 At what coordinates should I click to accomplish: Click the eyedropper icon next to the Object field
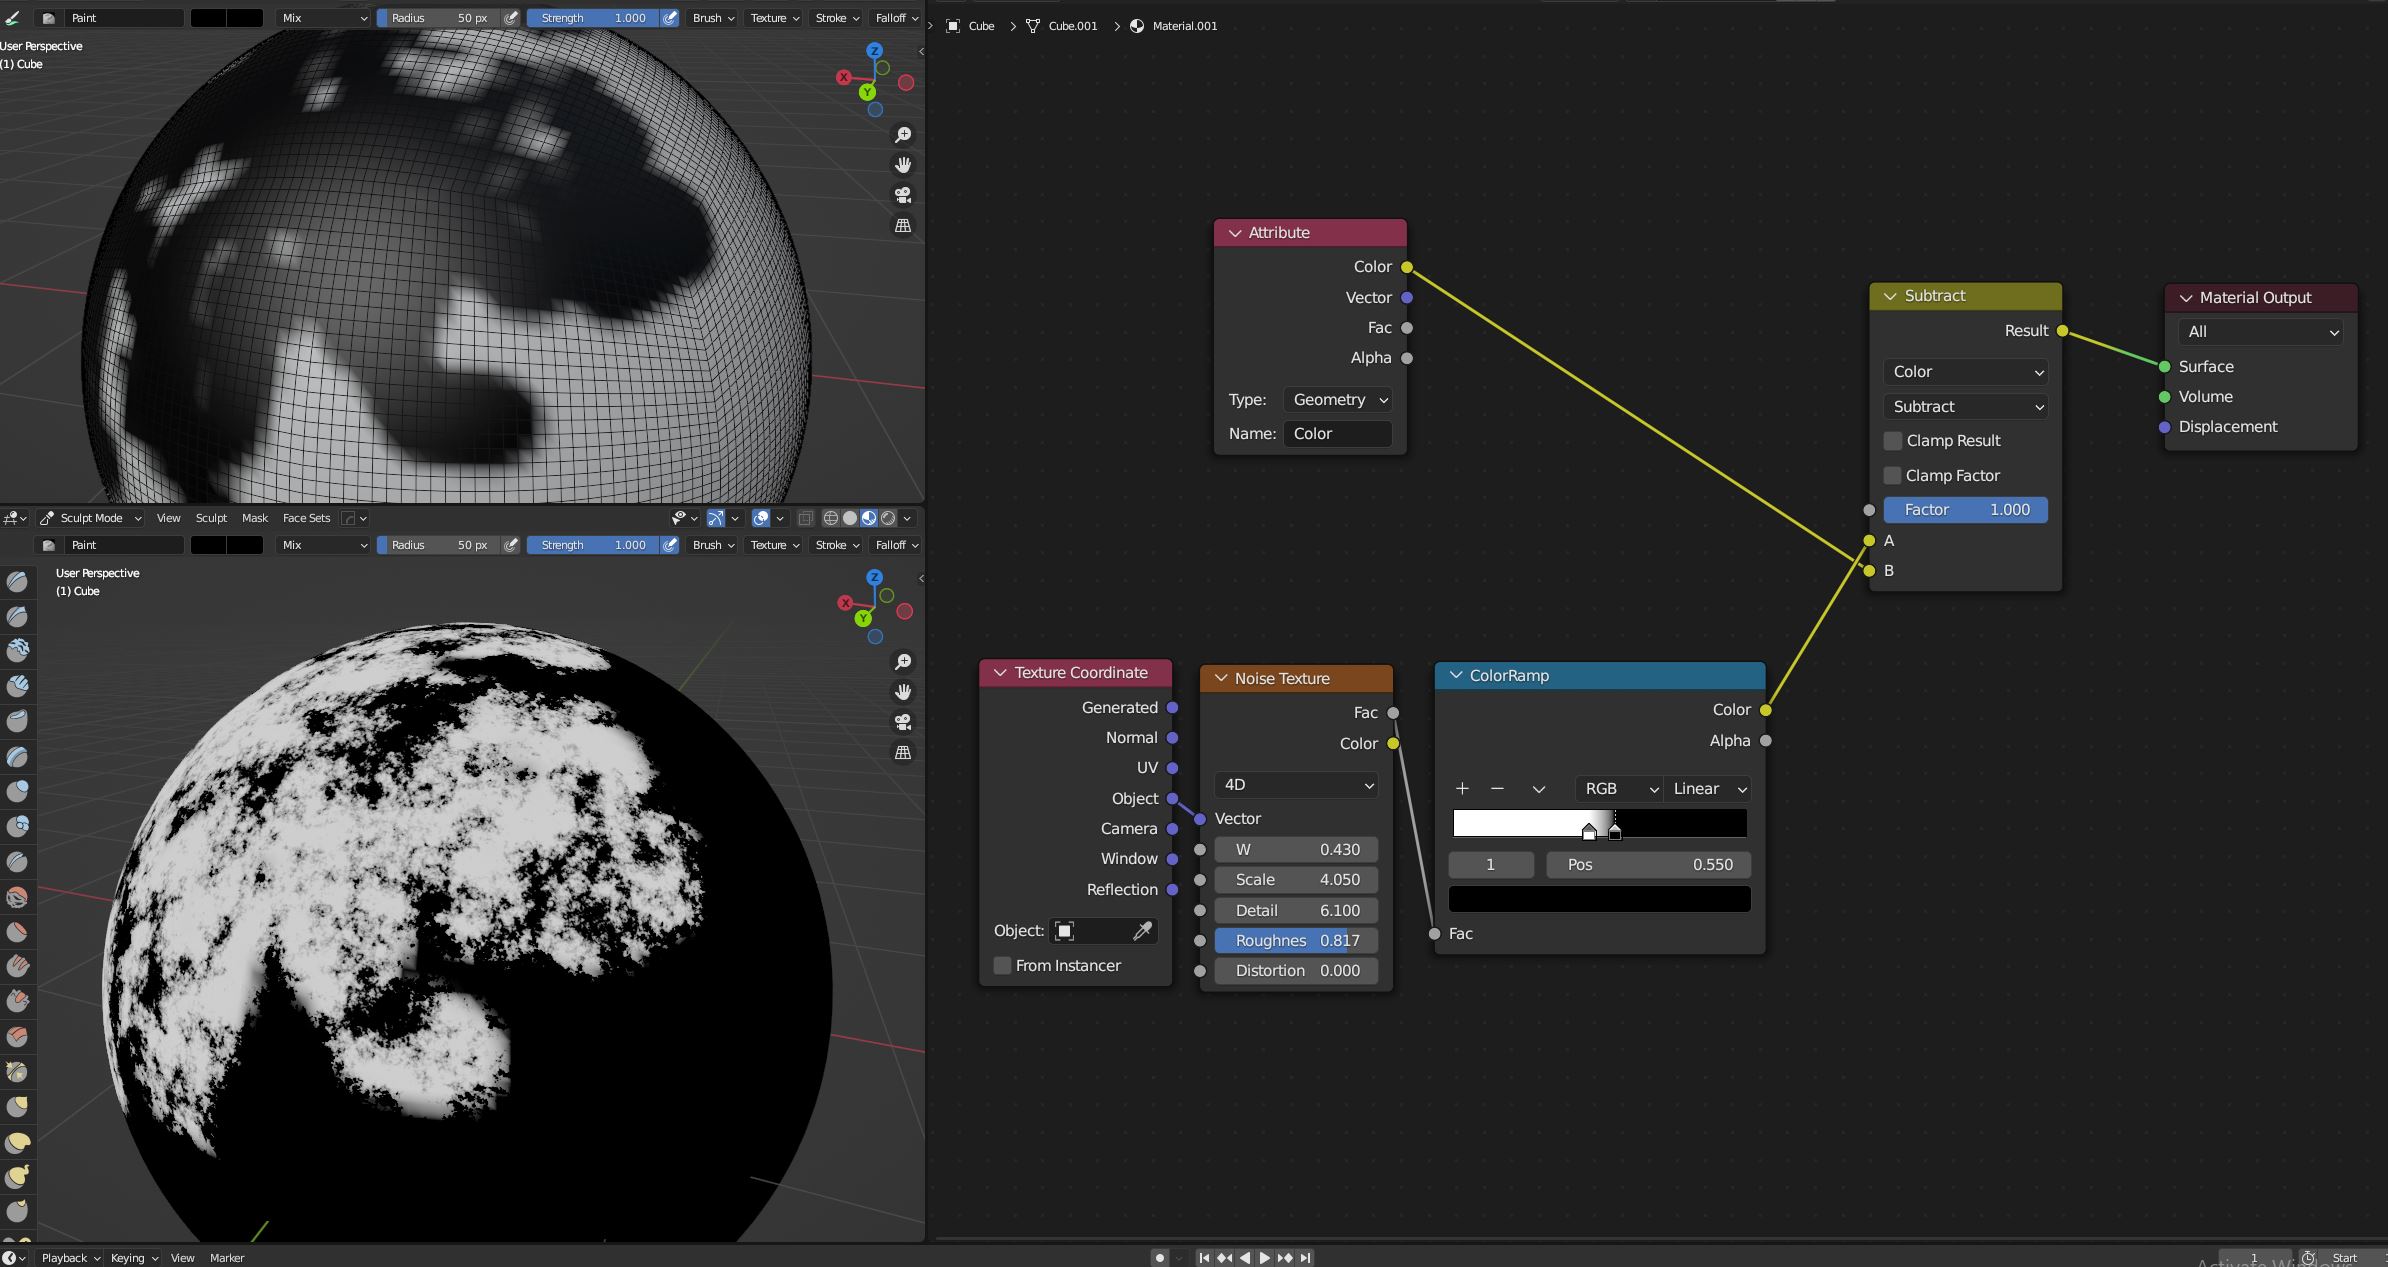1143,930
